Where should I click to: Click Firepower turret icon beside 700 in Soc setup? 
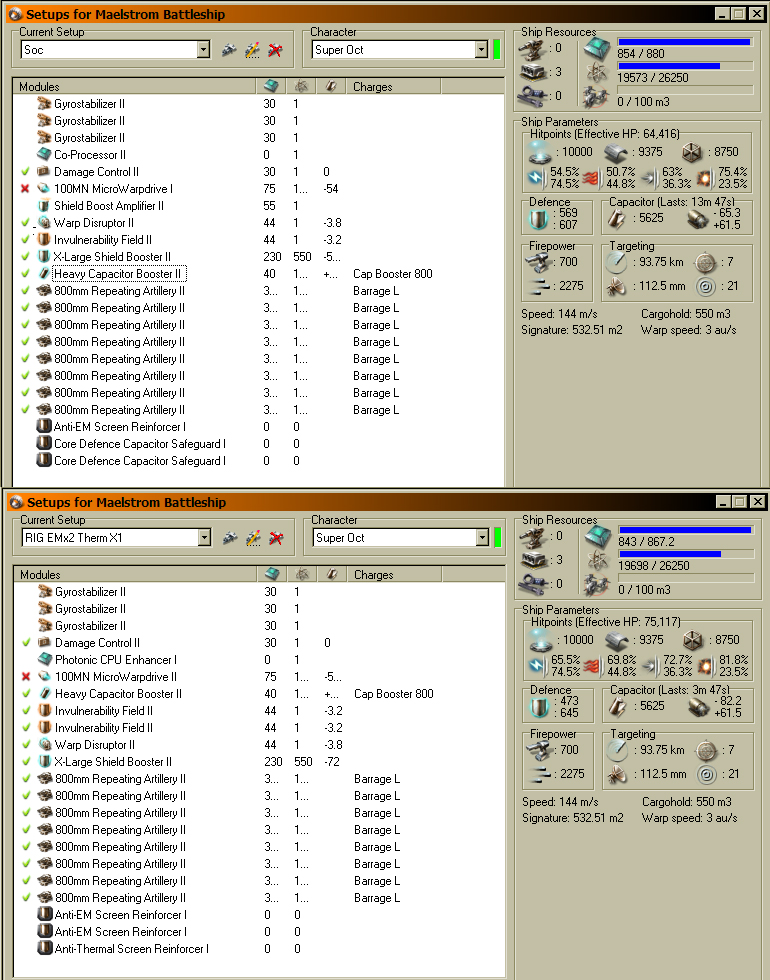click(539, 262)
